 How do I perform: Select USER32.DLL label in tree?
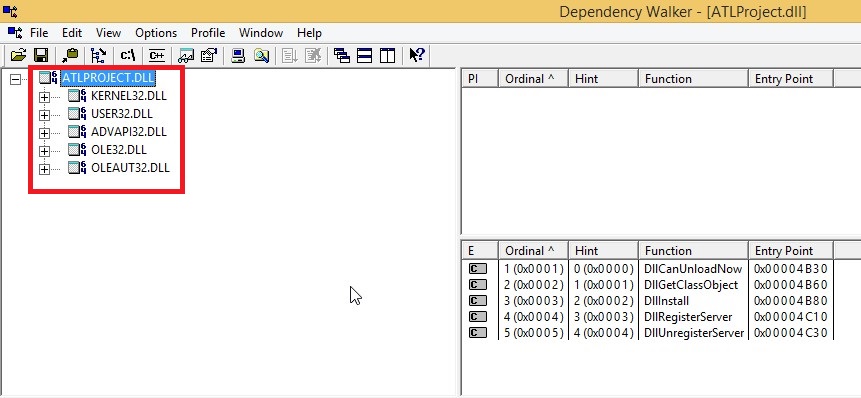pyautogui.click(x=122, y=114)
